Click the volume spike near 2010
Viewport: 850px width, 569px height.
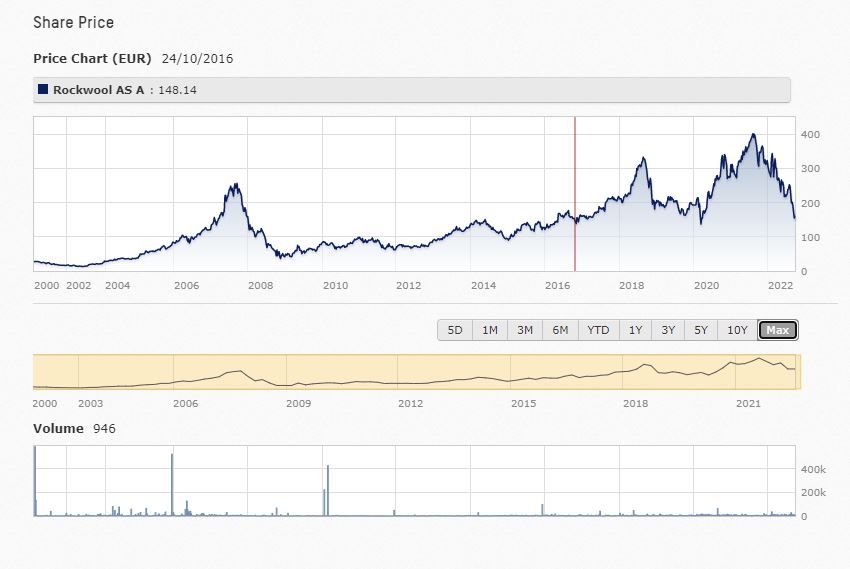pos(327,490)
